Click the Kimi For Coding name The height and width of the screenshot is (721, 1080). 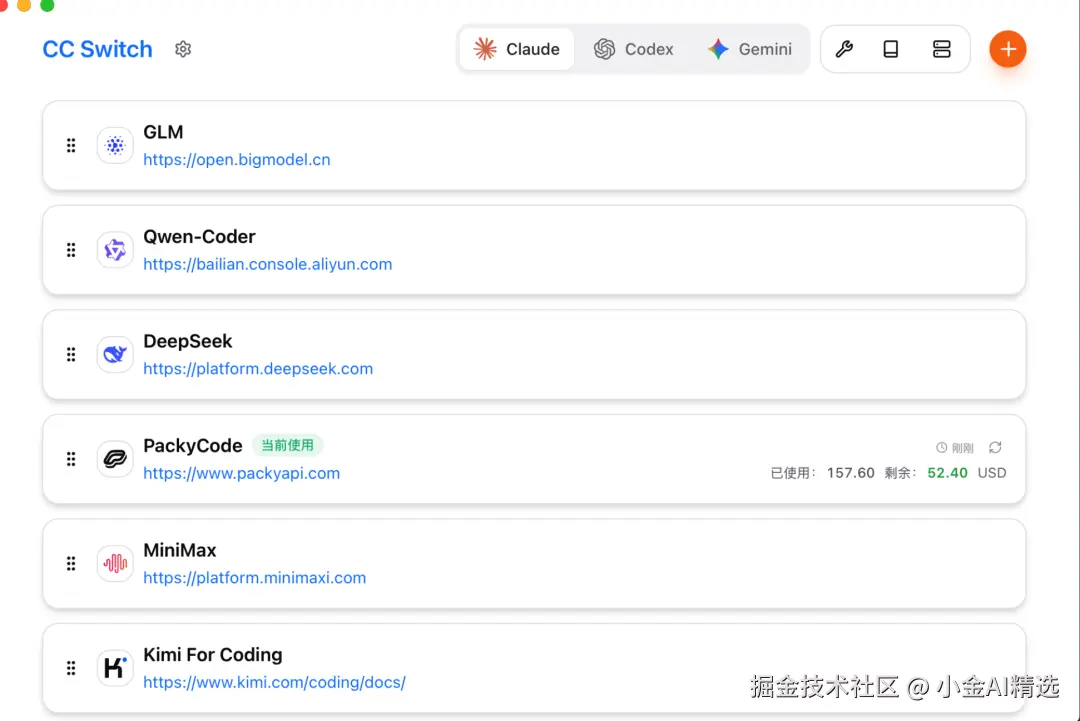213,655
